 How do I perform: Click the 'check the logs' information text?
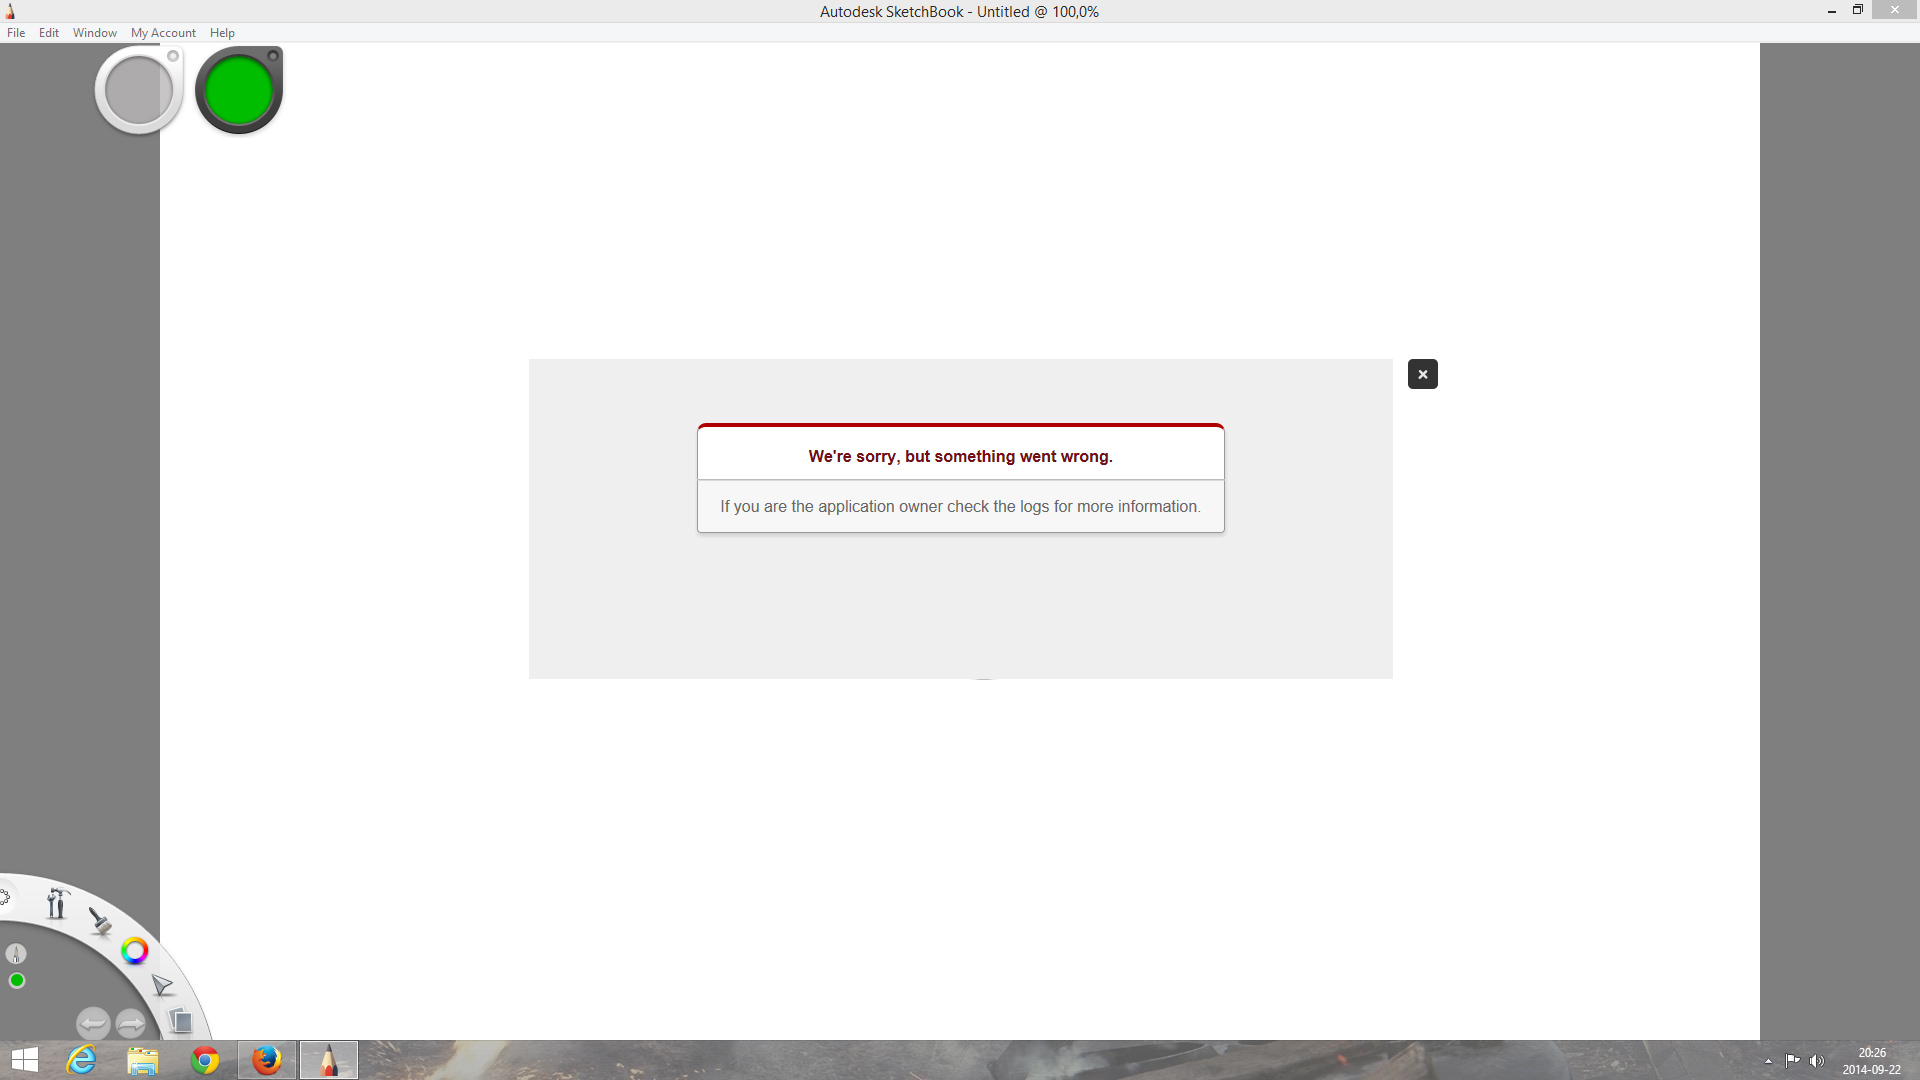(960, 507)
